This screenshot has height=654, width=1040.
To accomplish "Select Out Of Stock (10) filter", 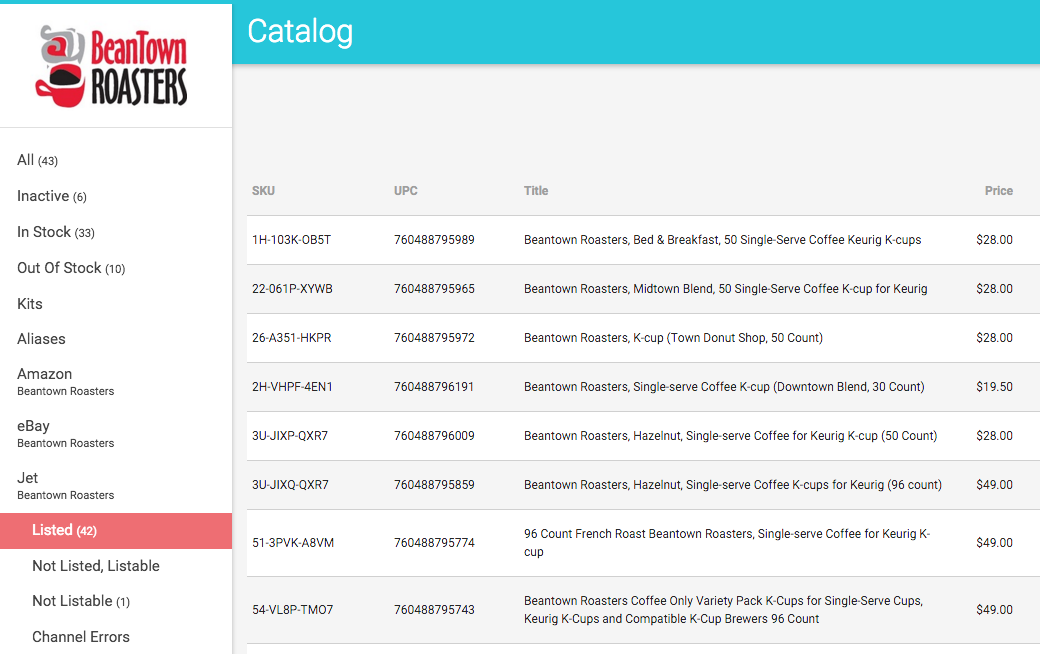I will [71, 268].
